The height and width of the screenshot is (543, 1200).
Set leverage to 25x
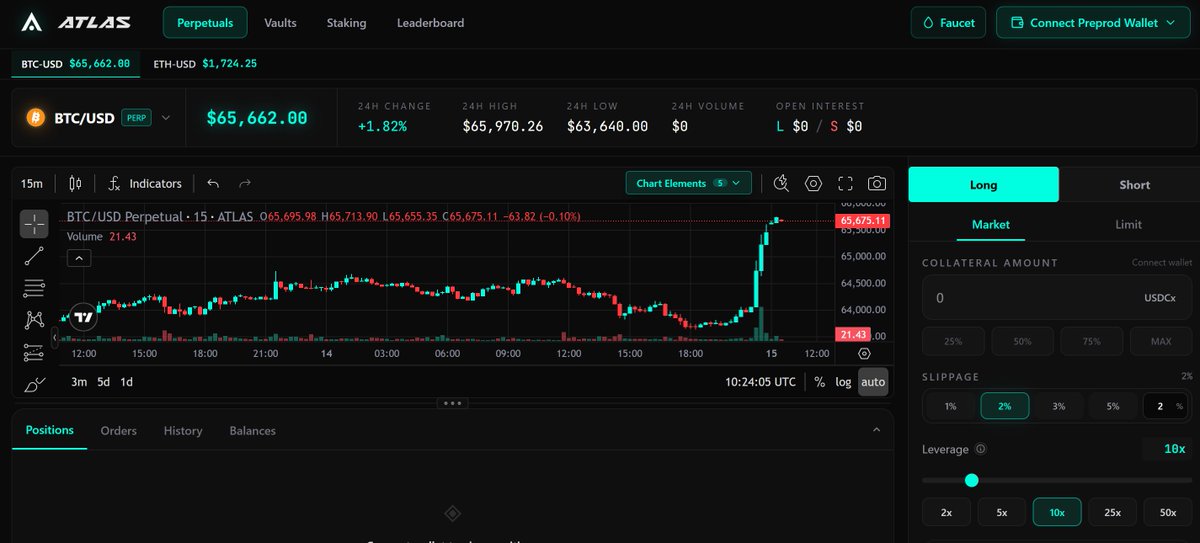[x=1112, y=512]
